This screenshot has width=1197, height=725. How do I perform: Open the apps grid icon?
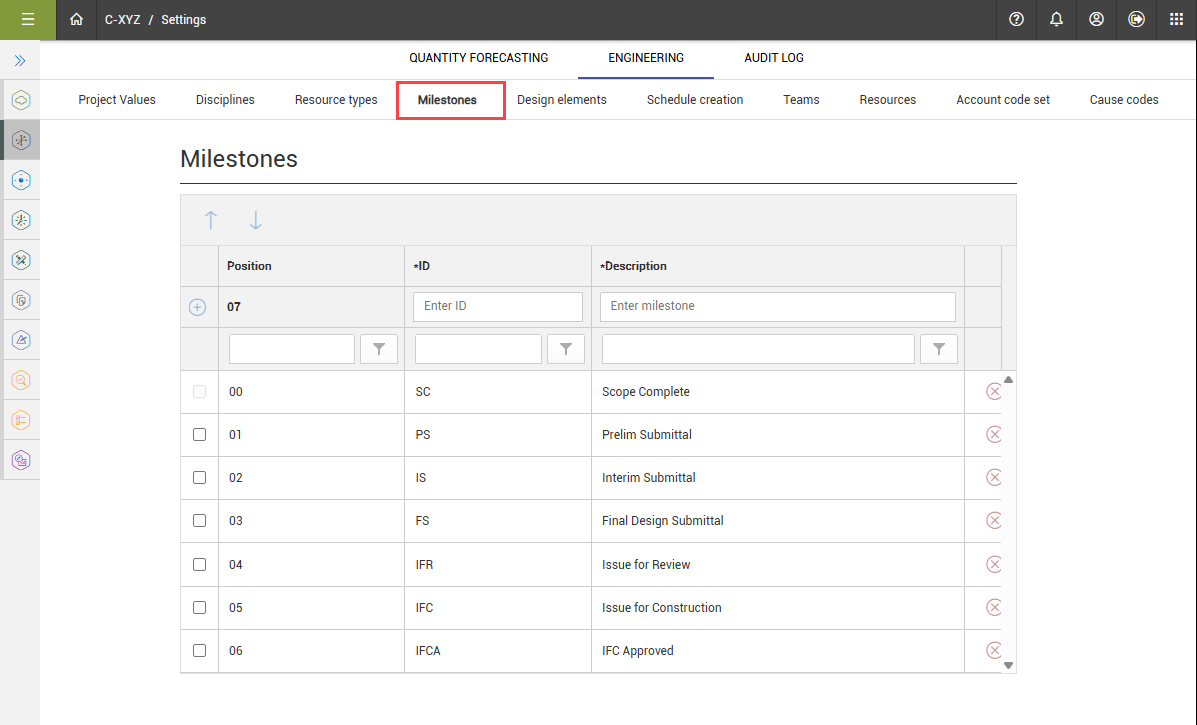click(x=1176, y=19)
